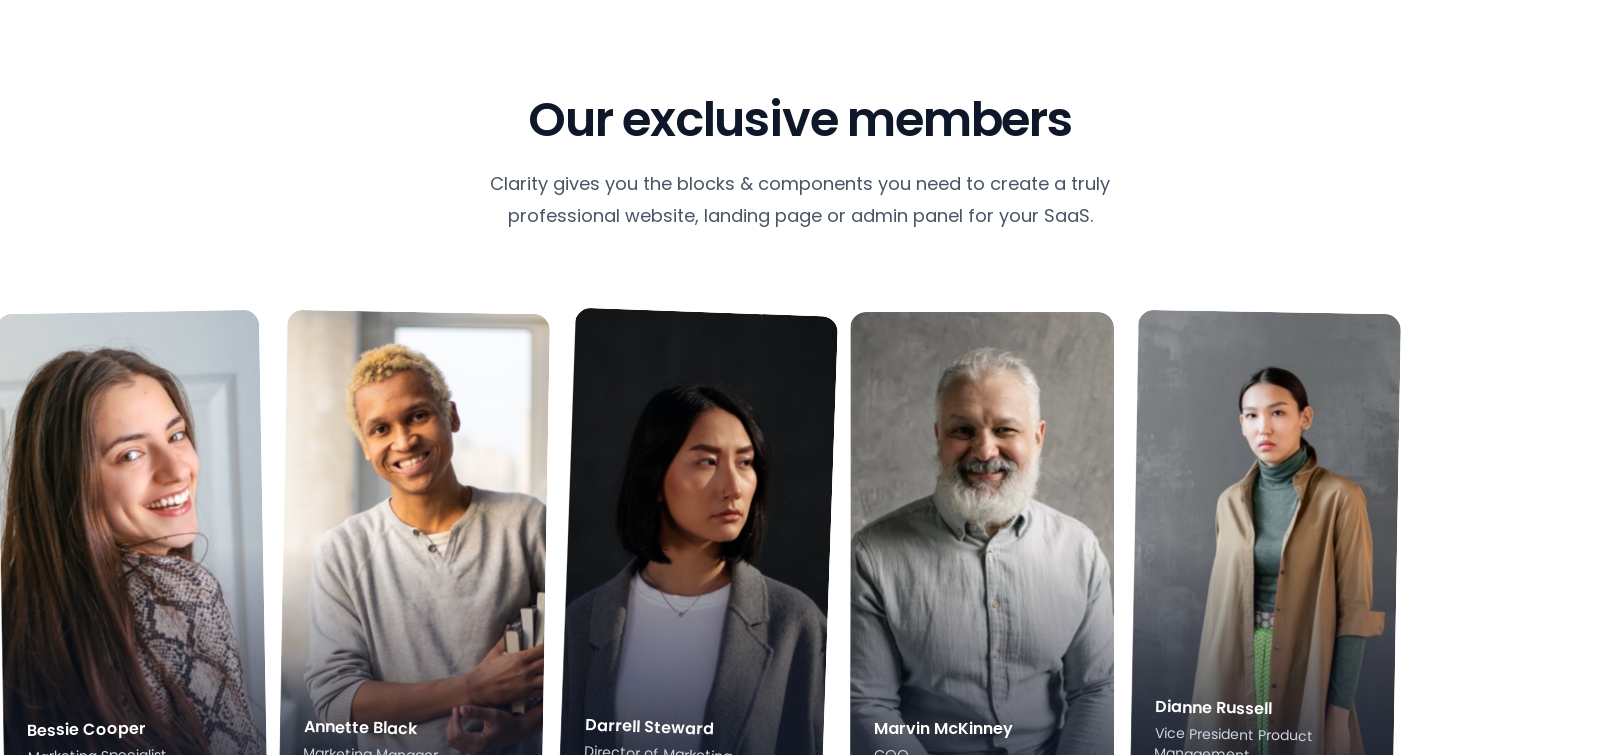Click the word Clarity in the description
The image size is (1600, 755).
pos(518,184)
